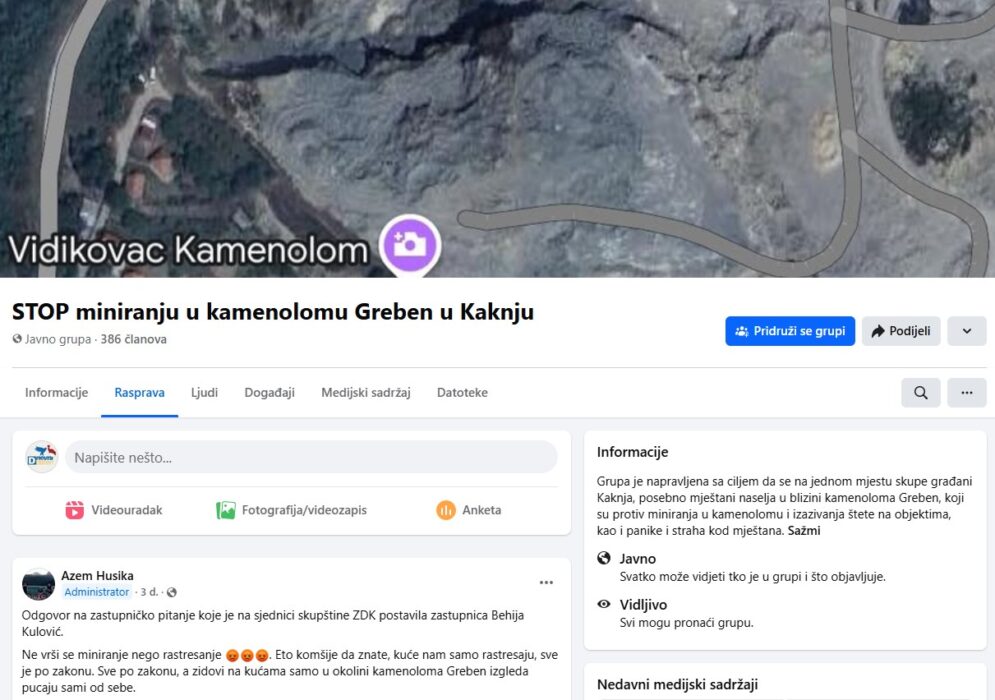Click the purple camera cover photo icon

click(409, 244)
